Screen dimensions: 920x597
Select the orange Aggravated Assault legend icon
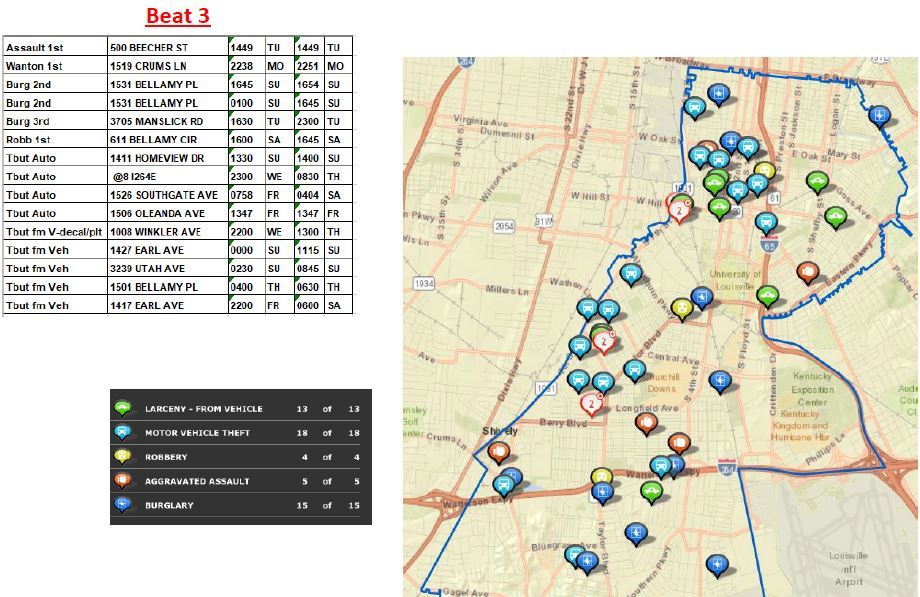(x=123, y=480)
